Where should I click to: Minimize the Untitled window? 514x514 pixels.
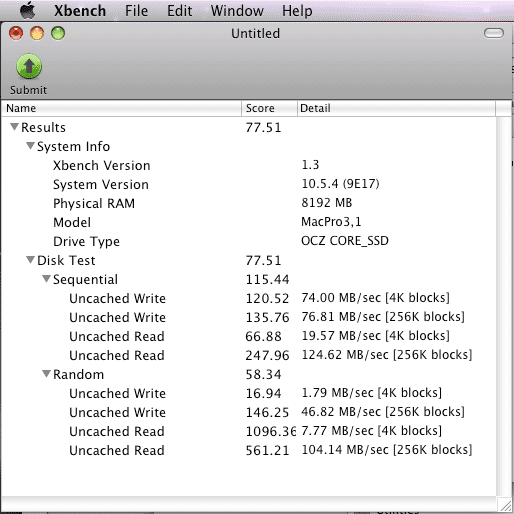pos(37,33)
